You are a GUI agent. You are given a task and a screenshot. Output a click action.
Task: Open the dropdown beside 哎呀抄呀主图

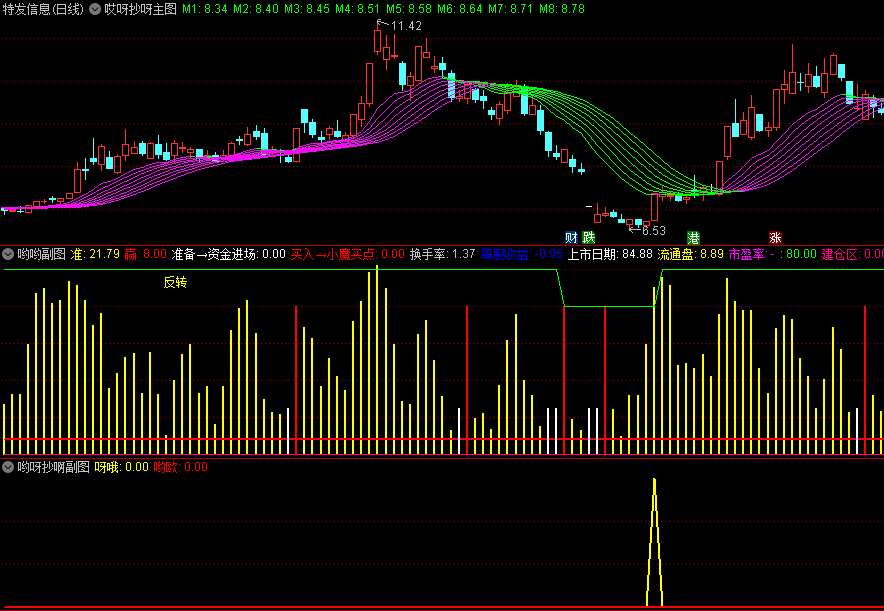click(95, 9)
